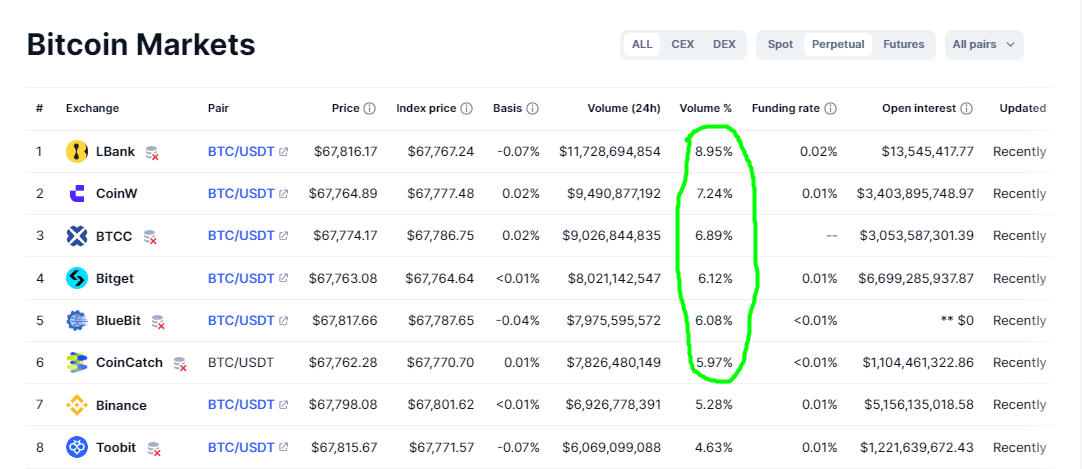Open the All pairs dropdown
Screen dimensions: 1082x469
(984, 45)
